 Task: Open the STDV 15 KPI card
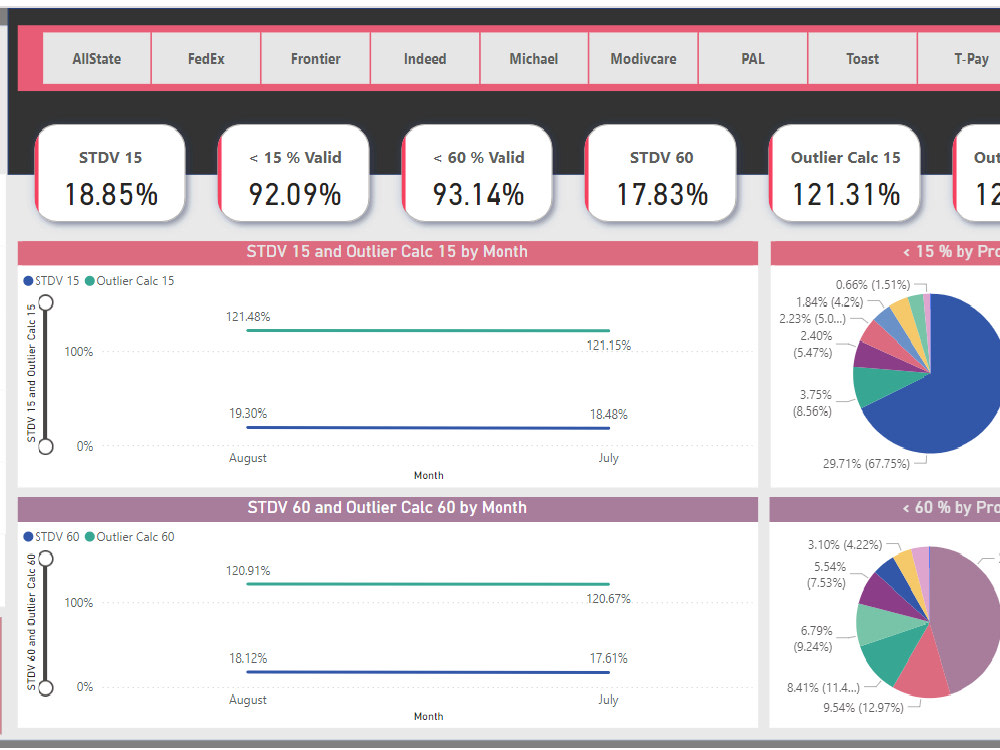(110, 173)
